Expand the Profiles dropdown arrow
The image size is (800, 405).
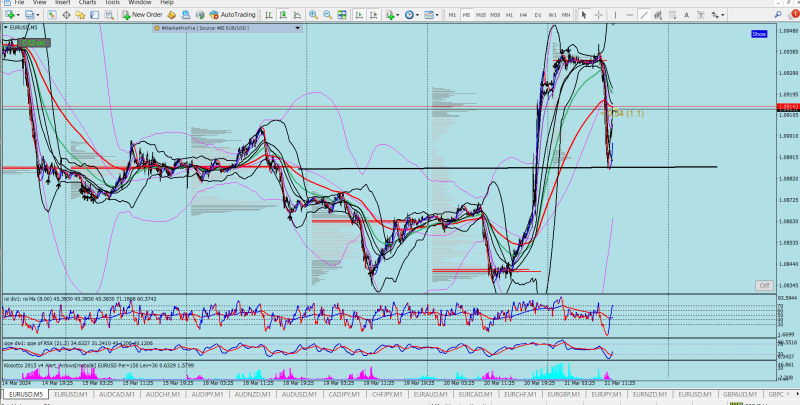pos(38,15)
